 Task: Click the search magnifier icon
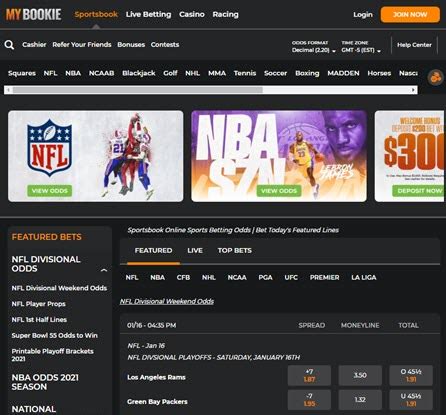point(9,45)
